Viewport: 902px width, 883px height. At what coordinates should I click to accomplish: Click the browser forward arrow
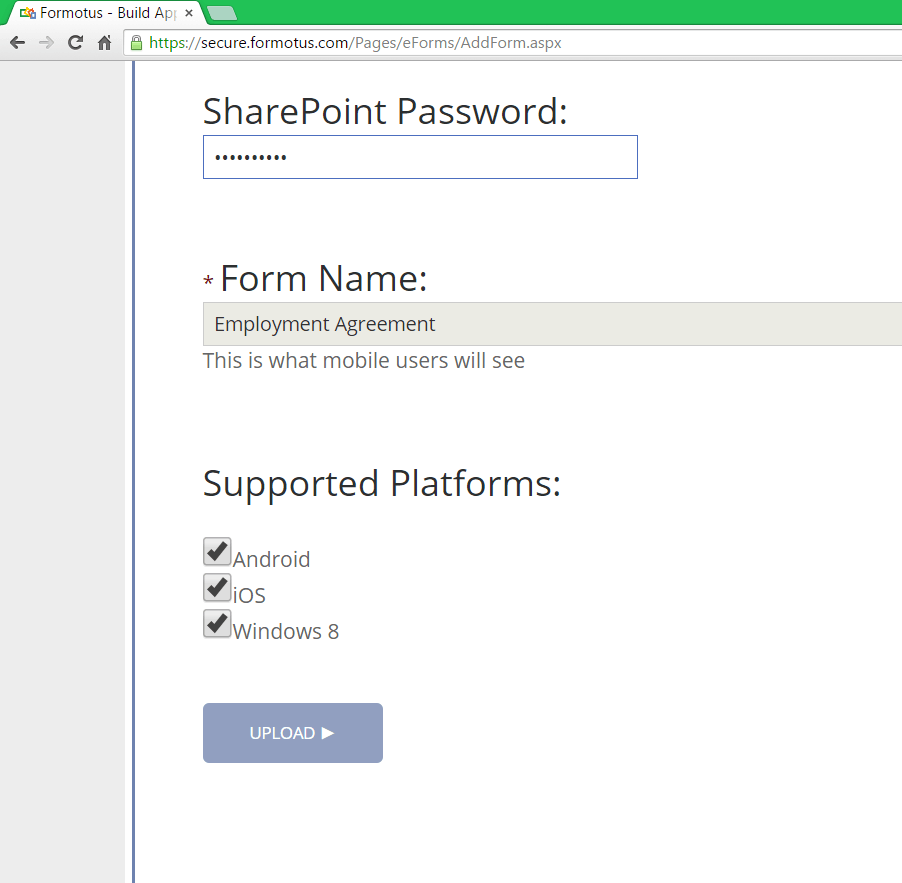coord(46,43)
